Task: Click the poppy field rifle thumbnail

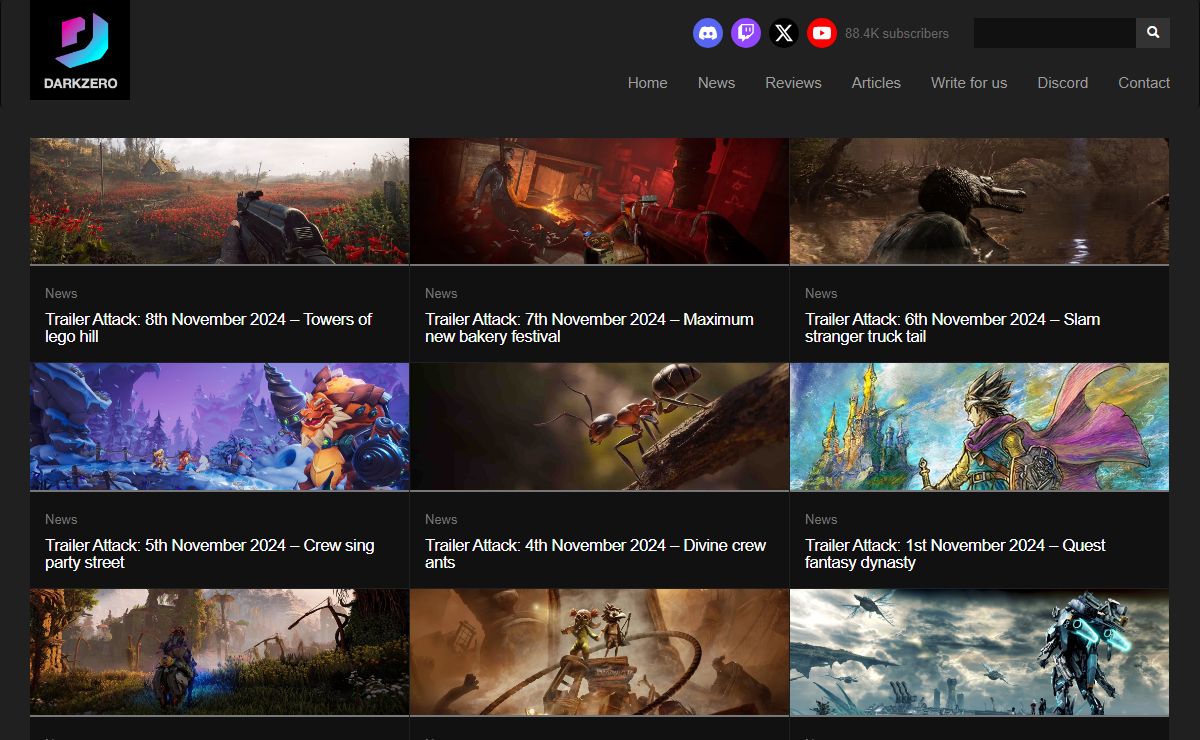Action: [219, 201]
